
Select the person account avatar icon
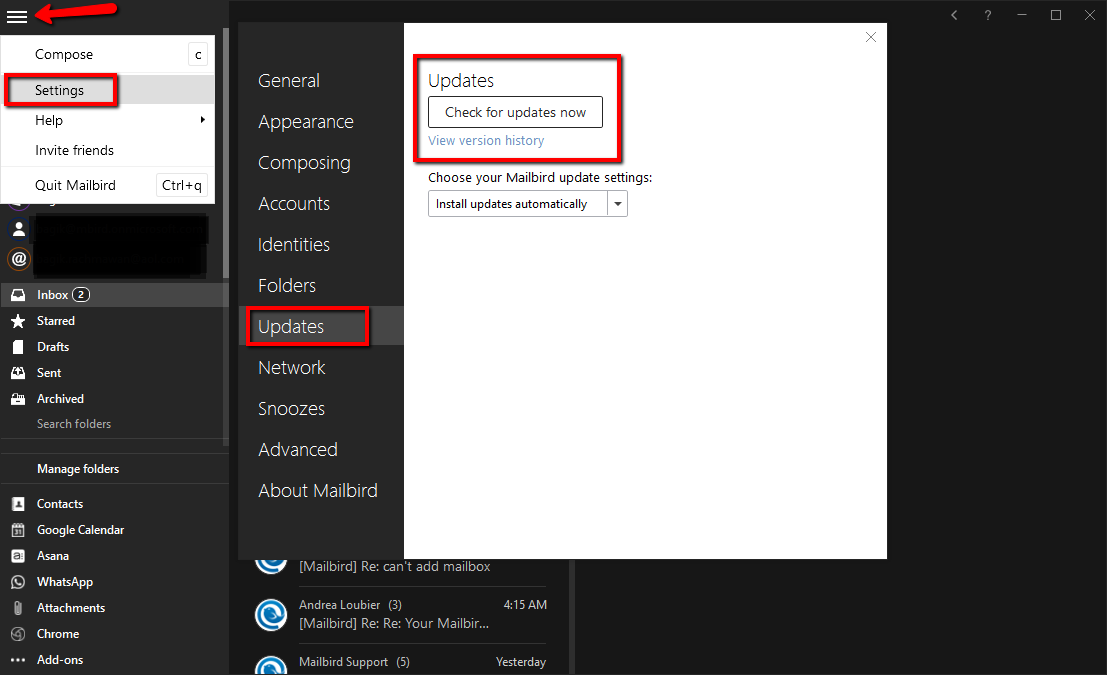(19, 229)
